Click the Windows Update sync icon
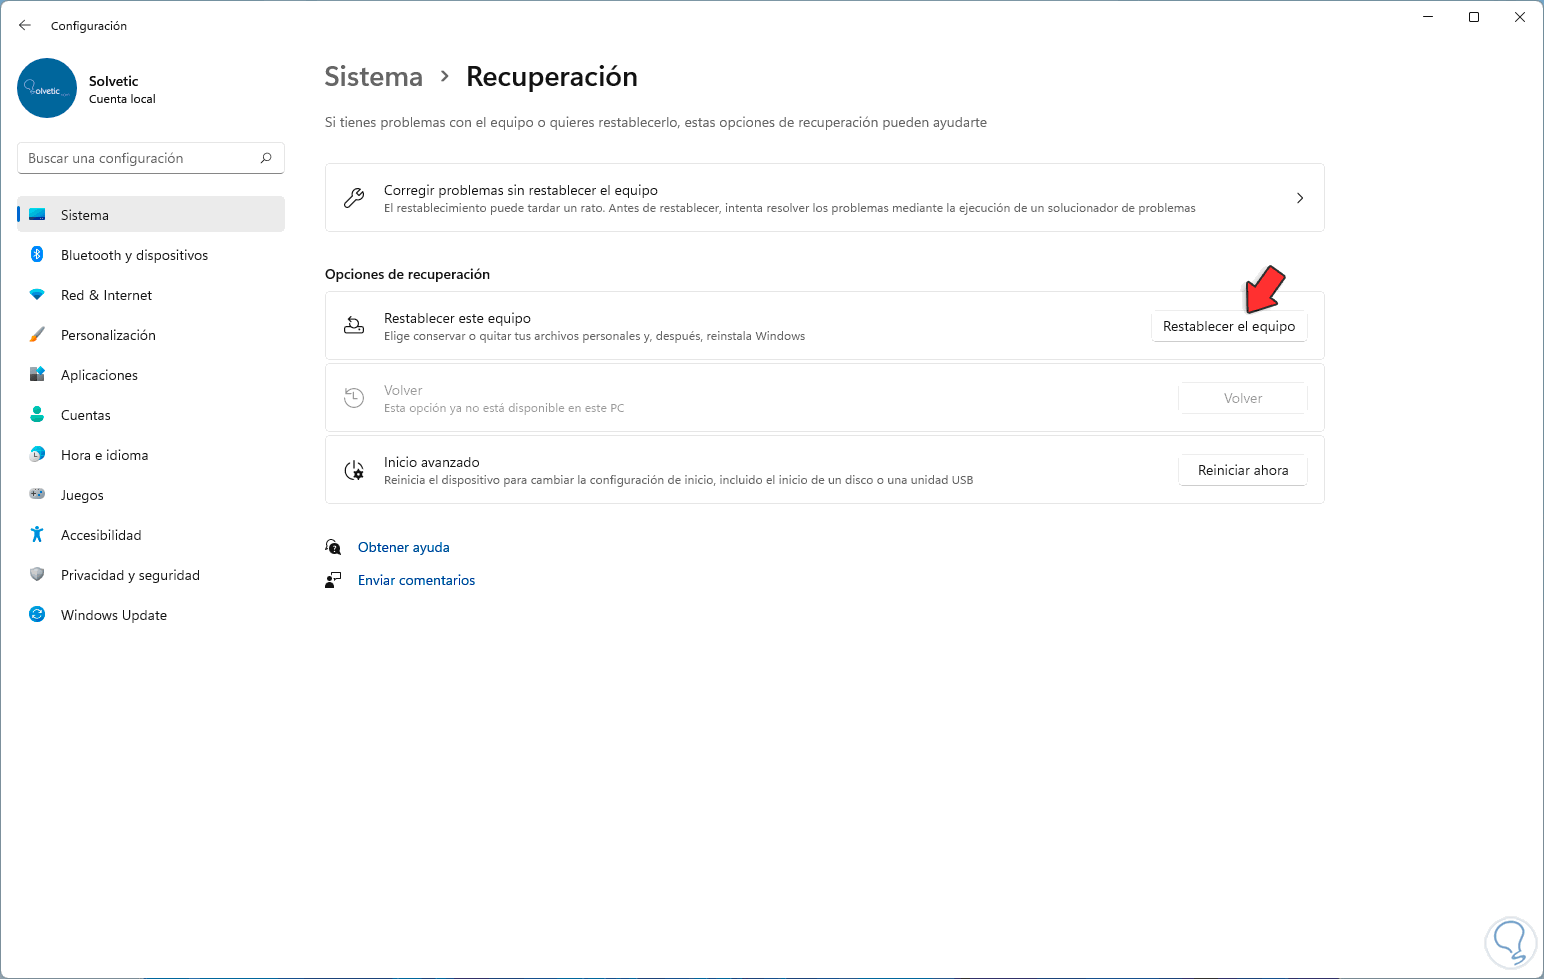 [37, 615]
